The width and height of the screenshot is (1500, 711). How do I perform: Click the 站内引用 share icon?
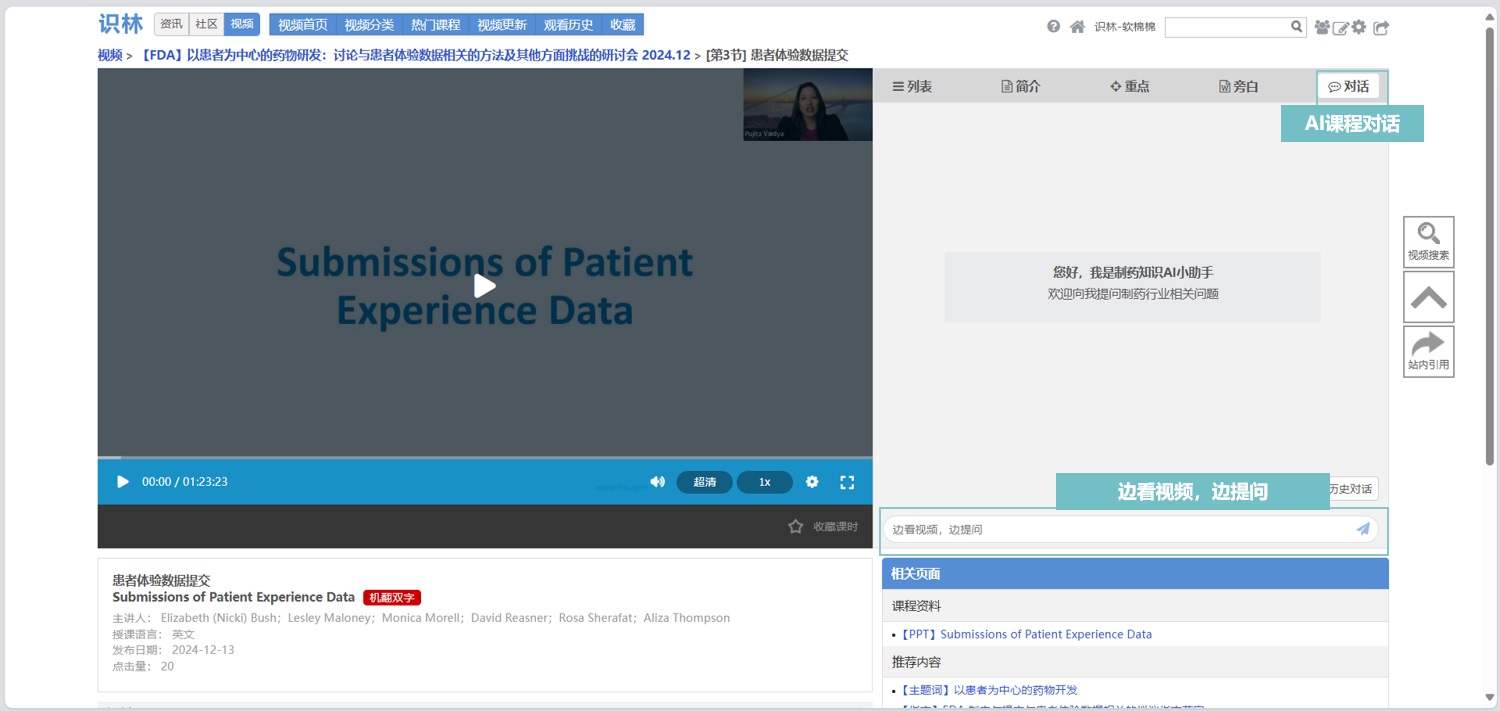[1428, 351]
